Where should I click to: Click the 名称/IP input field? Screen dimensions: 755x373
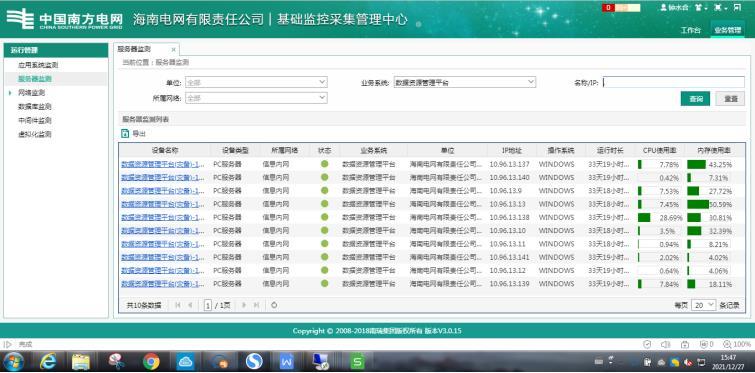[674, 82]
